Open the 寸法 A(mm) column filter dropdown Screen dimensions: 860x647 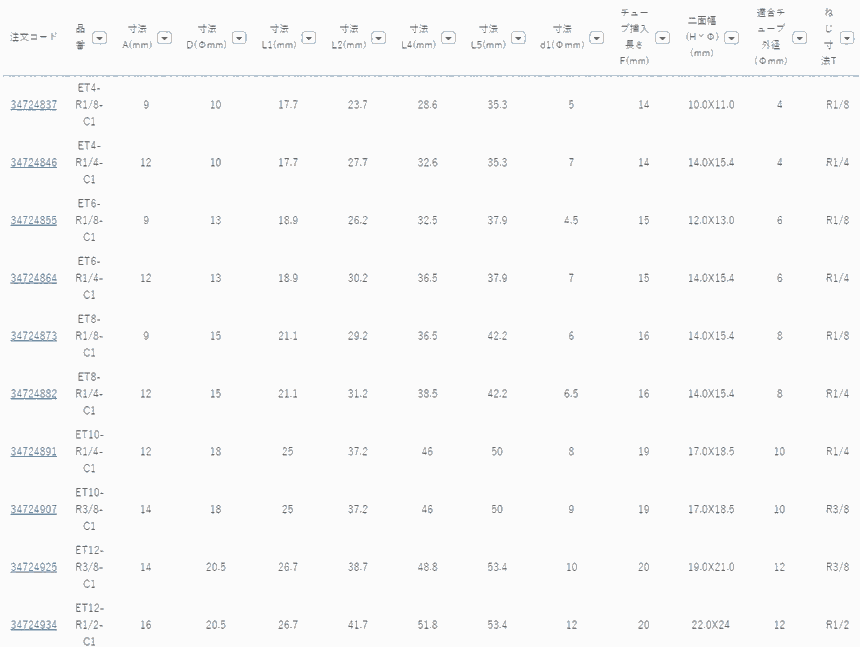pyautogui.click(x=165, y=38)
